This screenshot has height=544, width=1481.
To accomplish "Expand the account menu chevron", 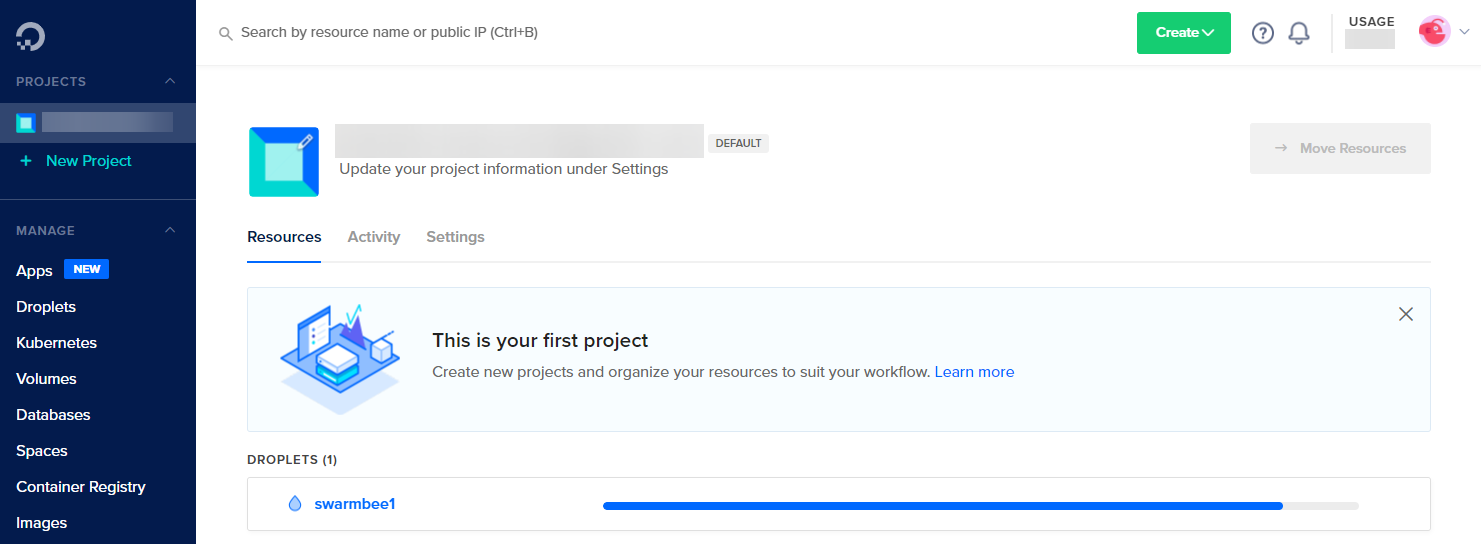I will (1464, 32).
